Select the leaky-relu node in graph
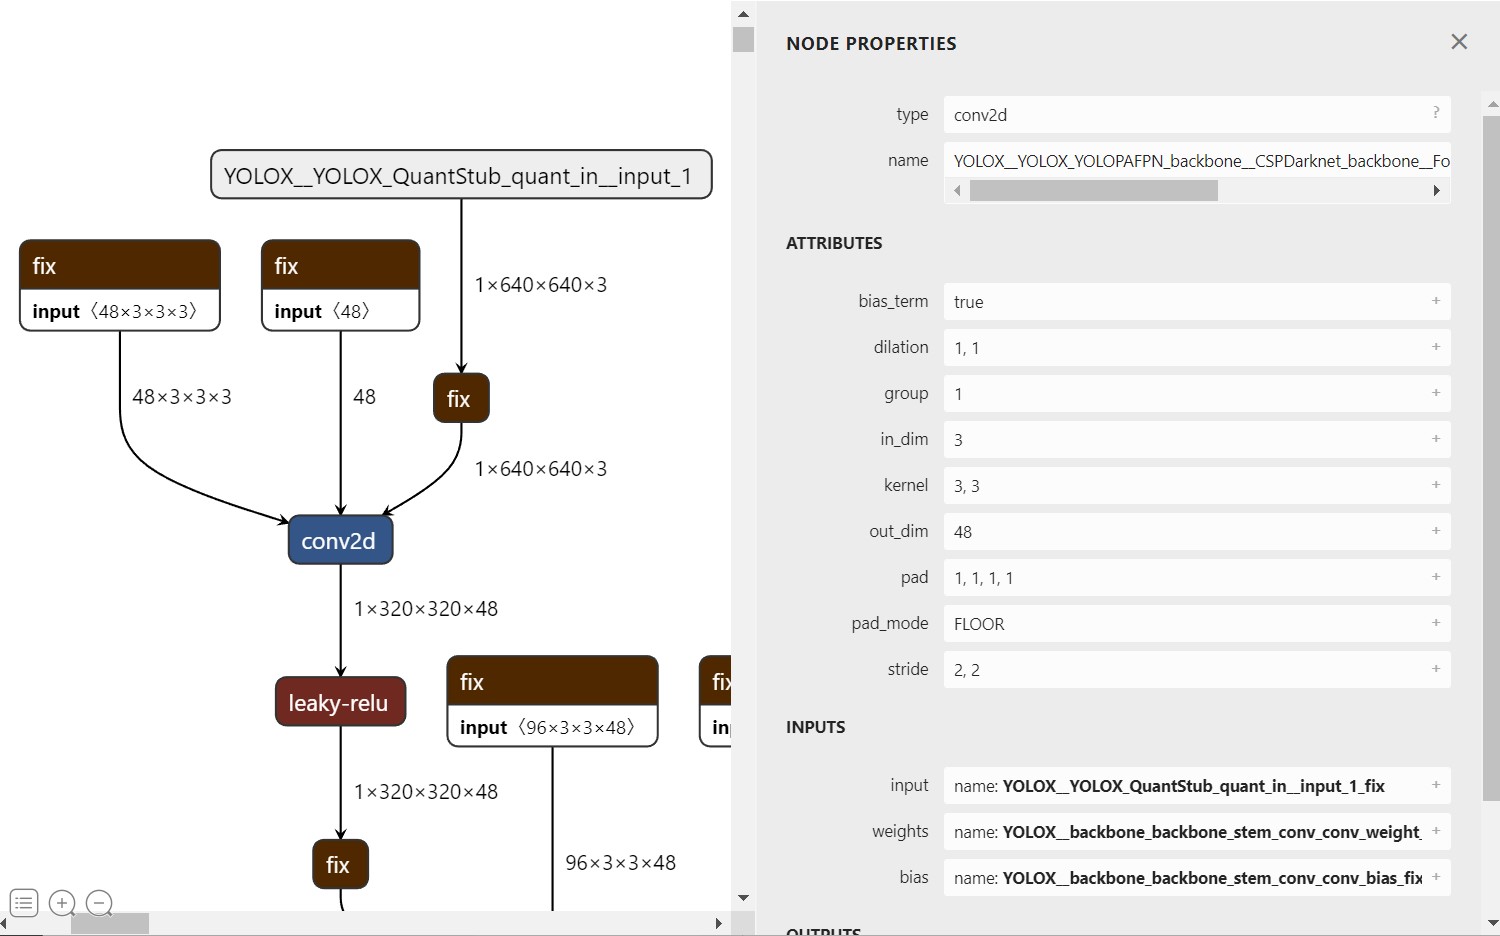Viewport: 1500px width, 936px height. coord(340,702)
